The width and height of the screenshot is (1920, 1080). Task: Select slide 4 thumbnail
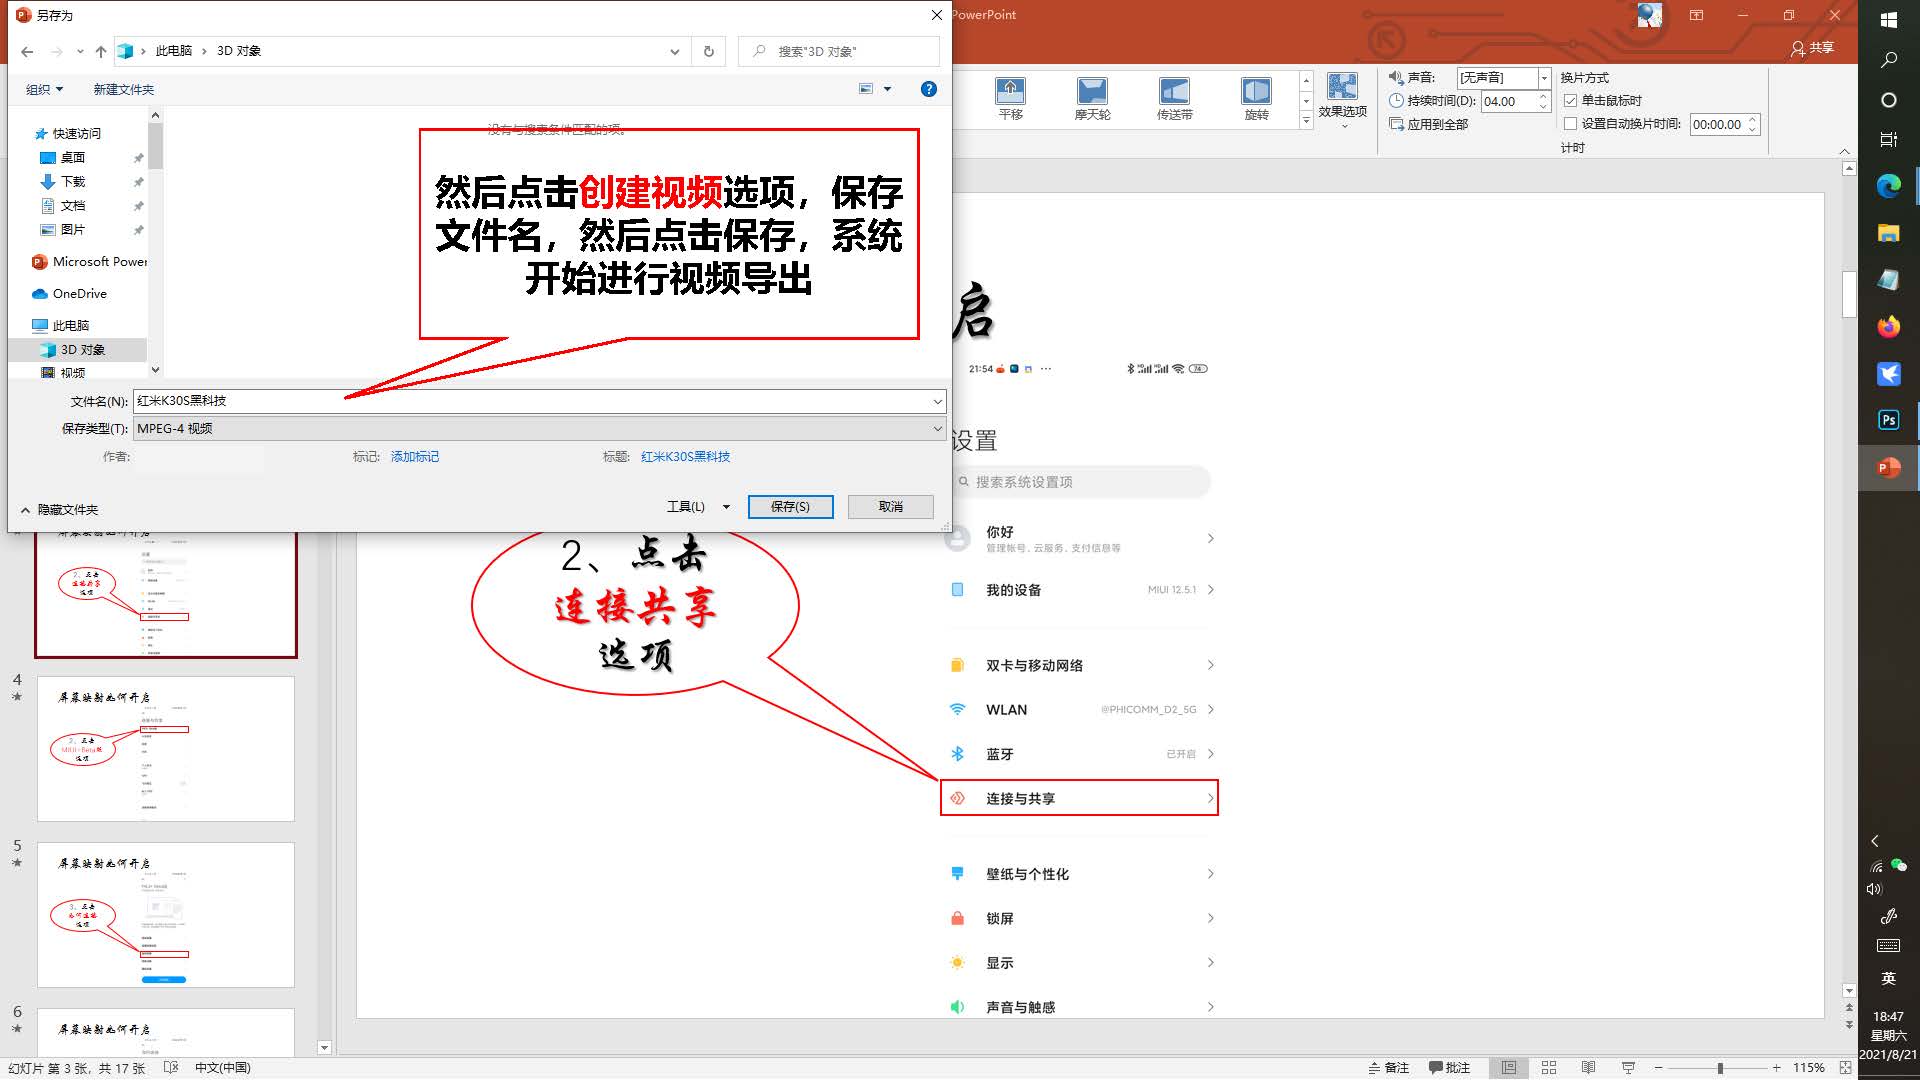click(x=166, y=748)
